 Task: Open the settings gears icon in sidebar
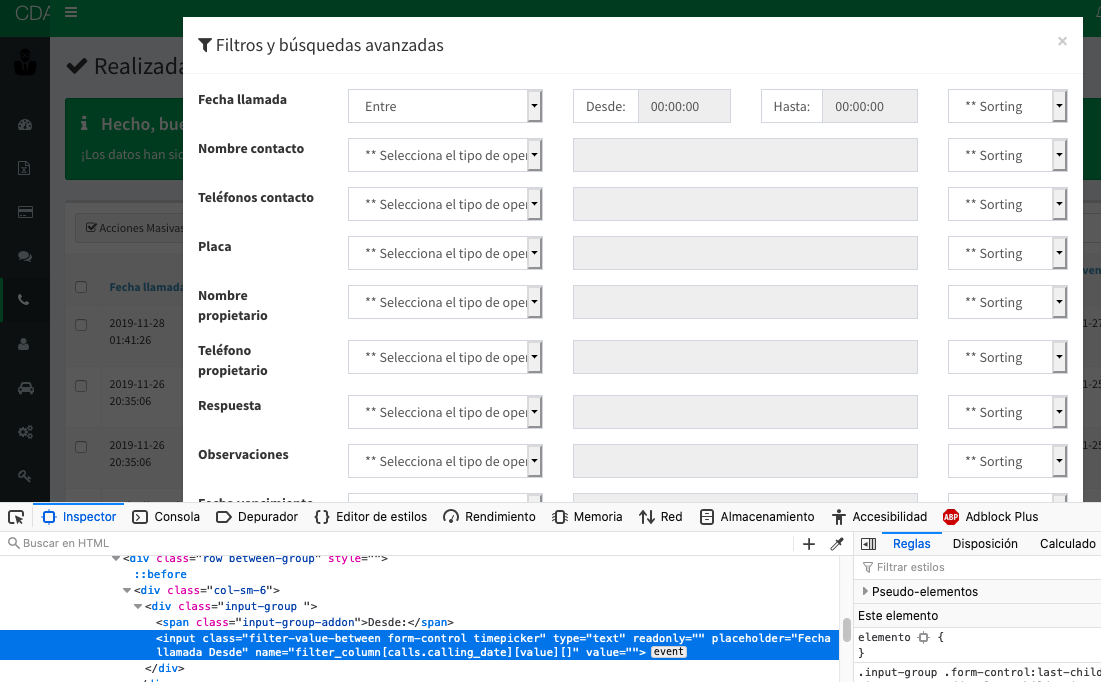pyautogui.click(x=25, y=432)
